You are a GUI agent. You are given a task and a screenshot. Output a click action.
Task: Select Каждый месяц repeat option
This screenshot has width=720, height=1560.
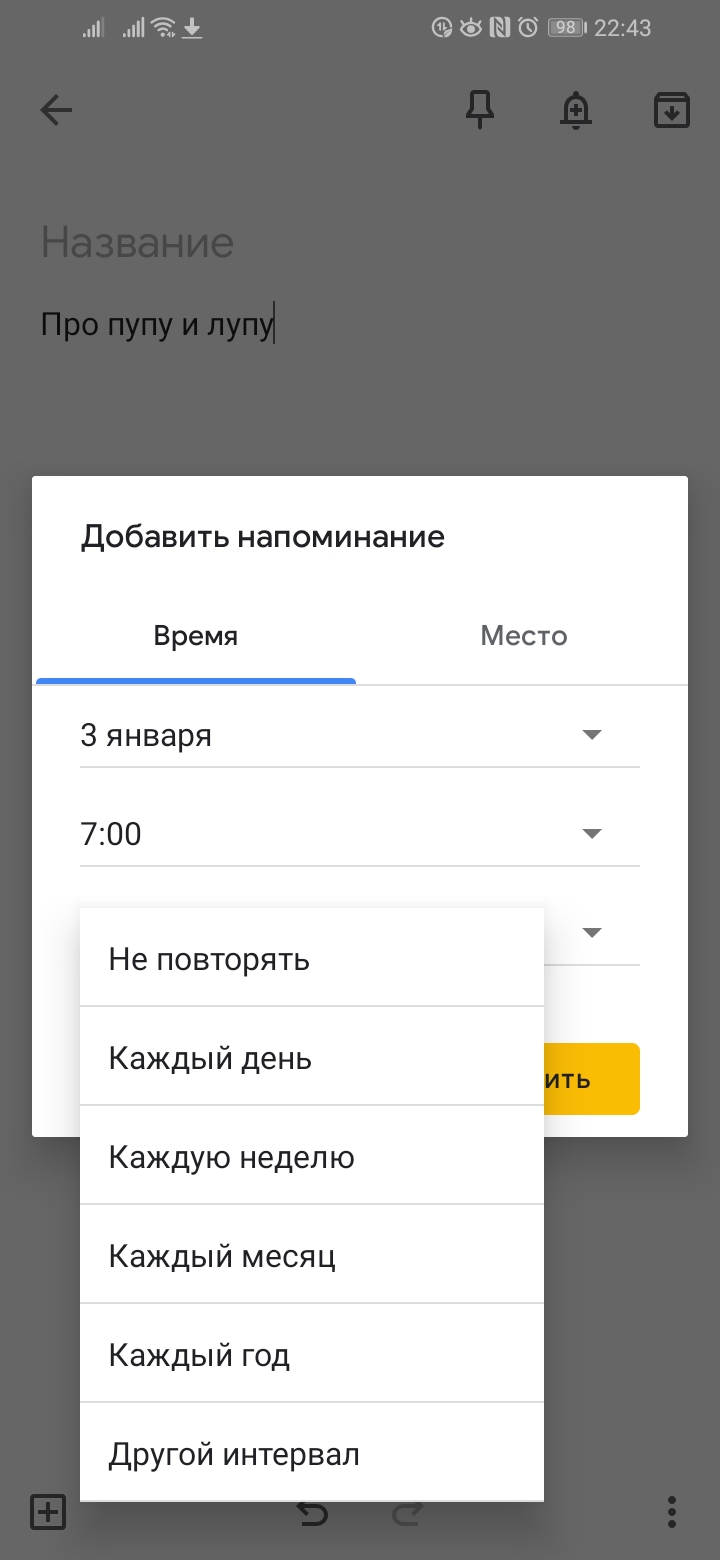coord(312,1254)
